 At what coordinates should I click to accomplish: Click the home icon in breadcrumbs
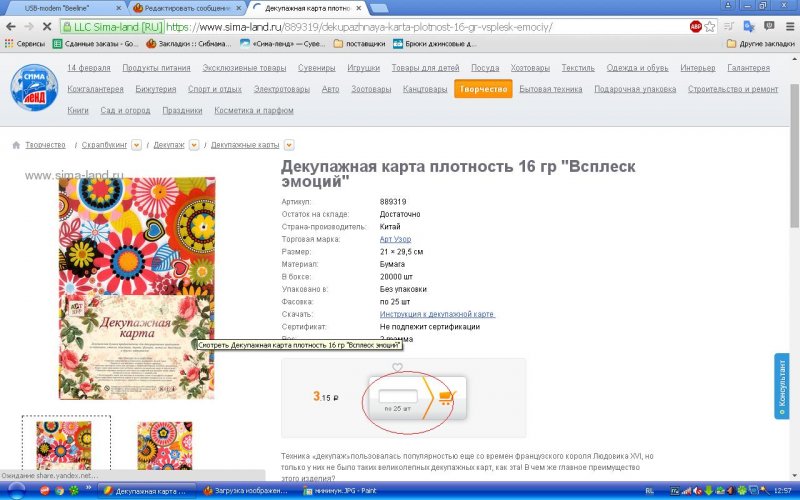[16, 145]
